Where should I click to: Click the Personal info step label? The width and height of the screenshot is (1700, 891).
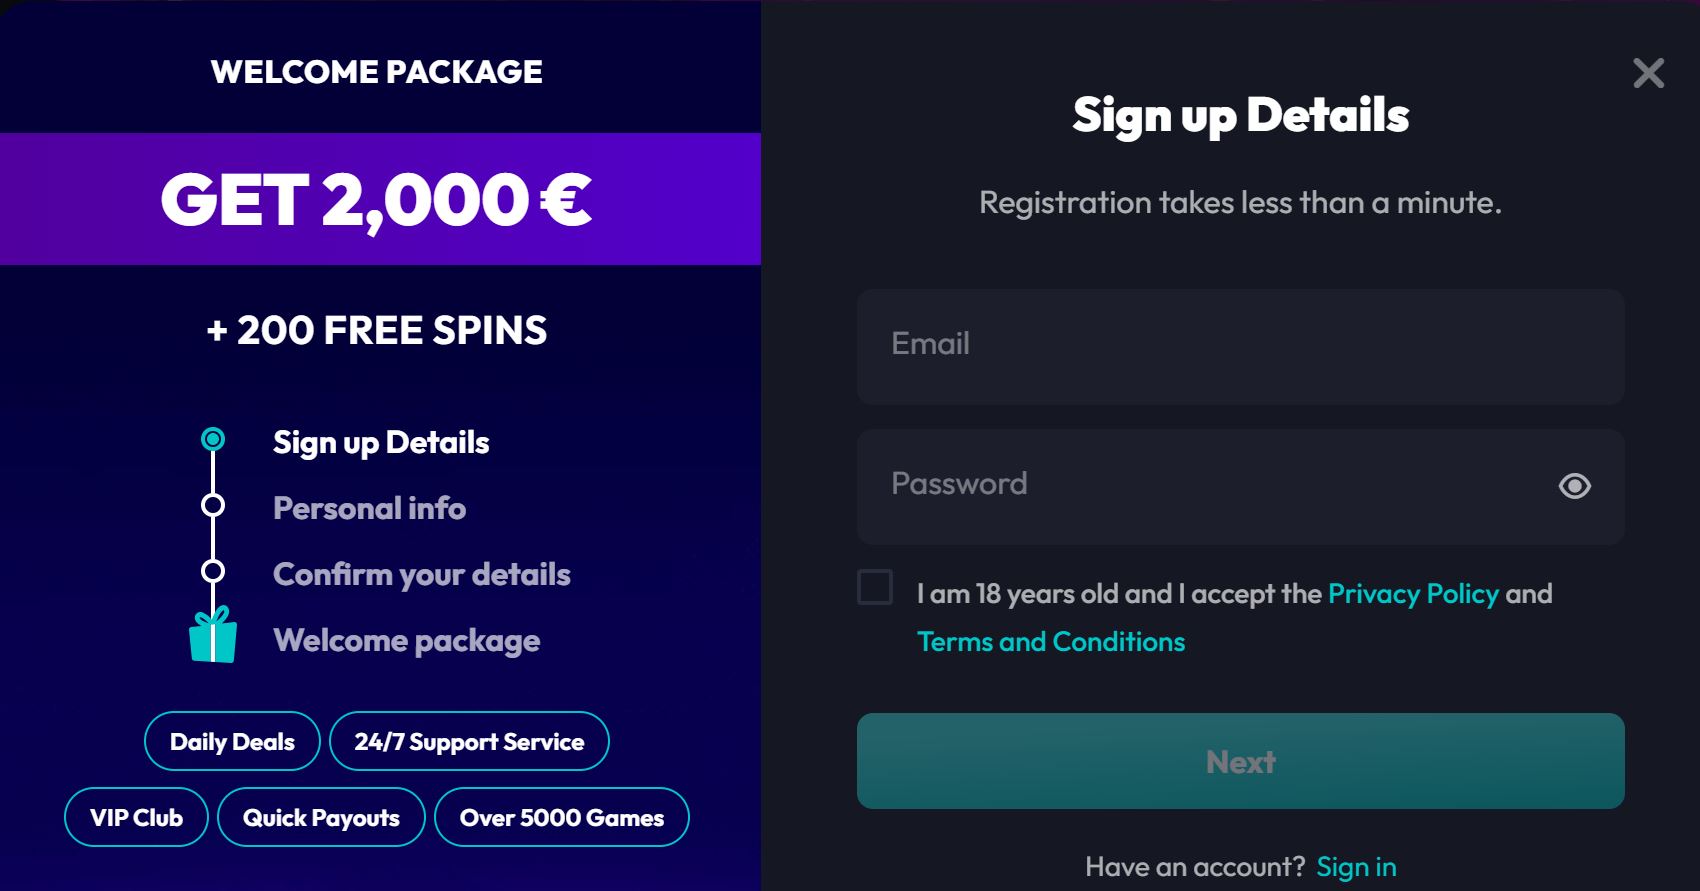click(x=369, y=508)
